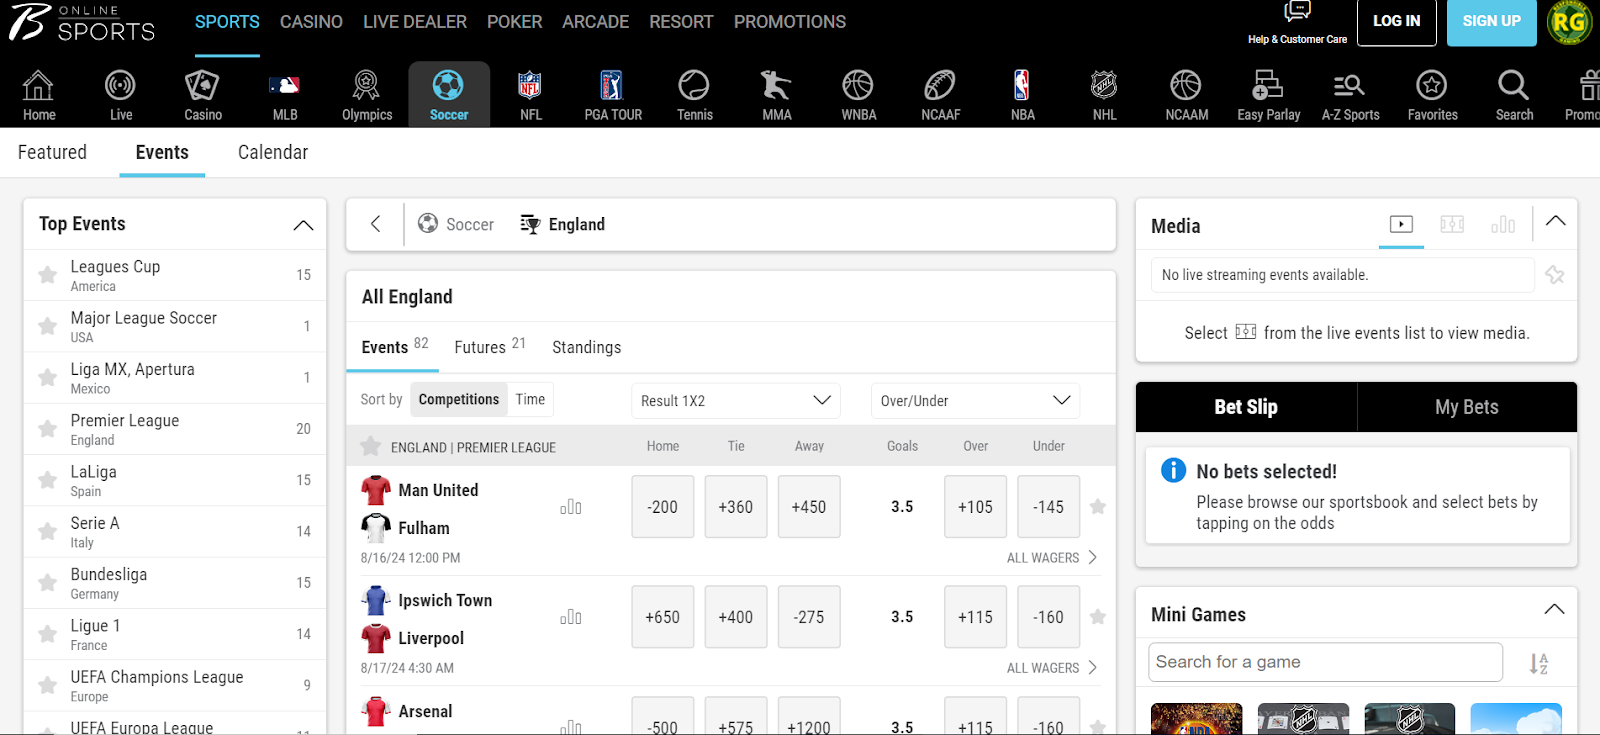This screenshot has height=735, width=1600.
Task: Open the Casino top menu item
Action: click(x=311, y=22)
